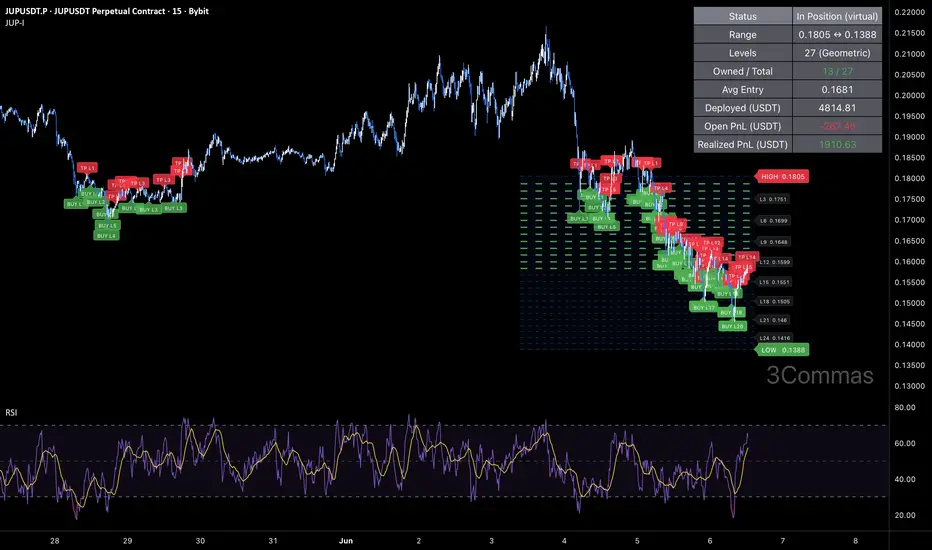This screenshot has width=932, height=550.
Task: Click the 0.22000 price axis label
Action: coord(909,12)
